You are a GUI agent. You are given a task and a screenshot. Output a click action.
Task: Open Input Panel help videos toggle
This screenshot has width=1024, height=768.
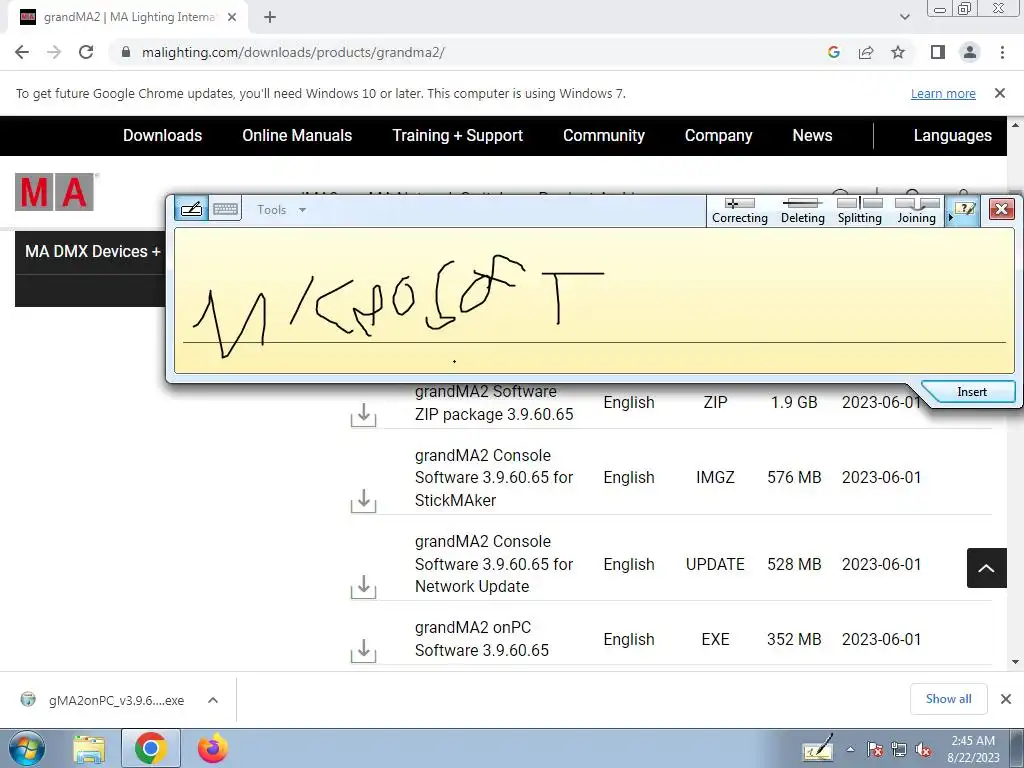click(x=963, y=210)
